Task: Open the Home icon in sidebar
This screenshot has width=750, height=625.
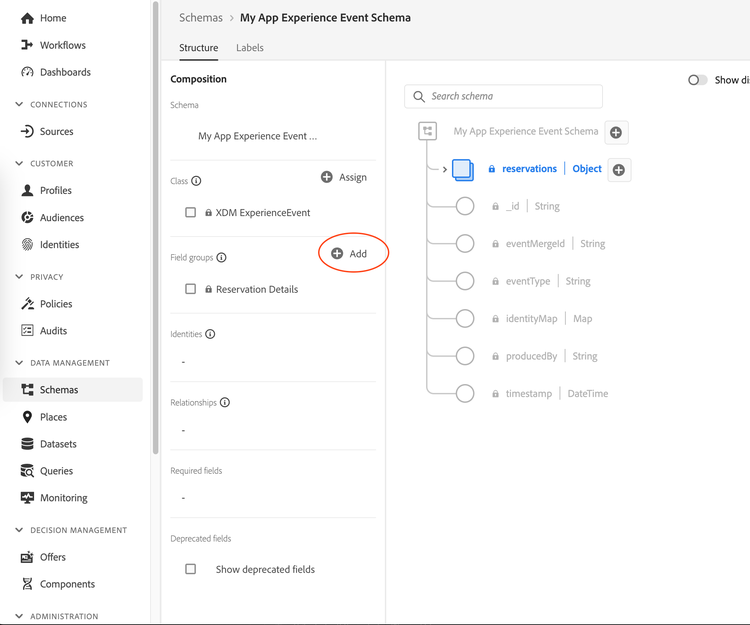Action: 27,18
